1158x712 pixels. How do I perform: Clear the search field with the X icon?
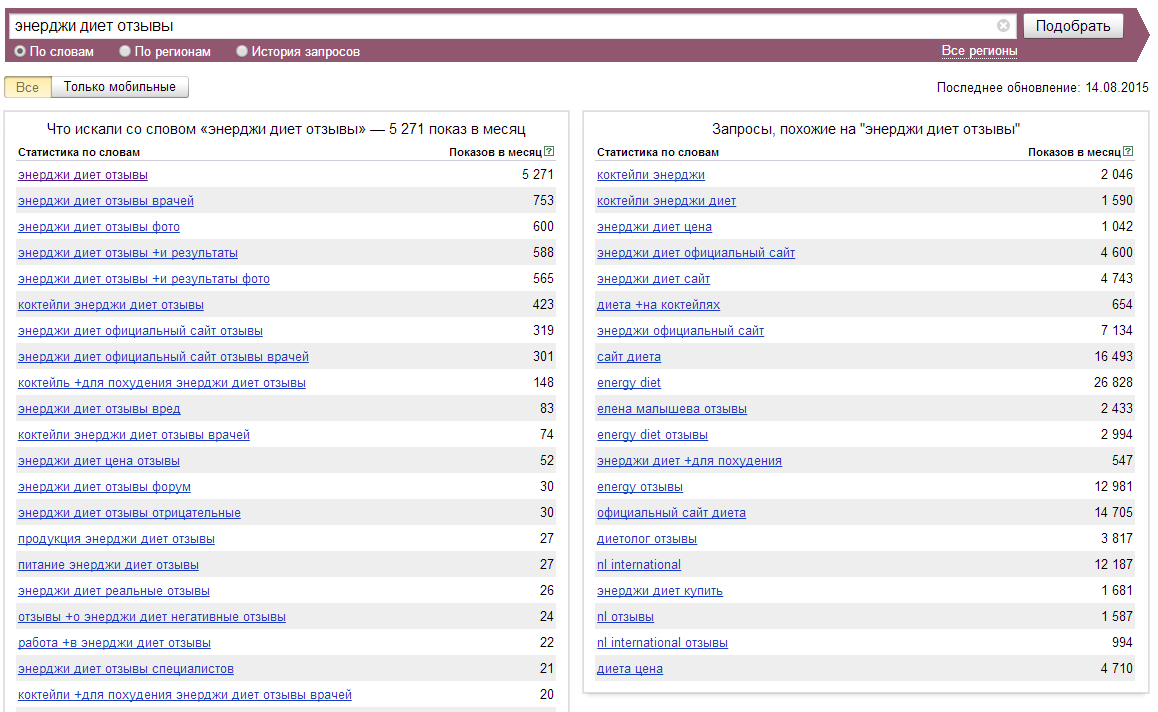(x=1003, y=26)
